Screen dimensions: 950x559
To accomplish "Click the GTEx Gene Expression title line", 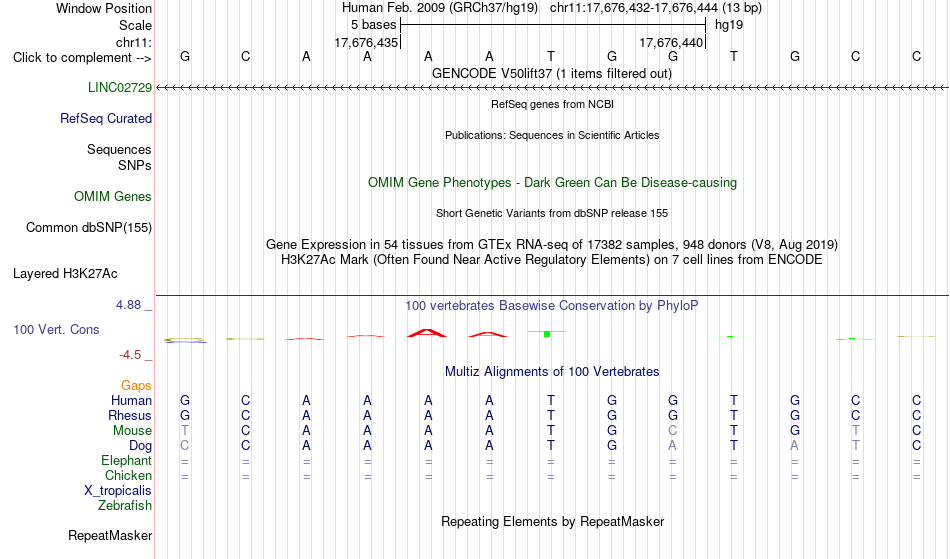I will pyautogui.click(x=552, y=245).
